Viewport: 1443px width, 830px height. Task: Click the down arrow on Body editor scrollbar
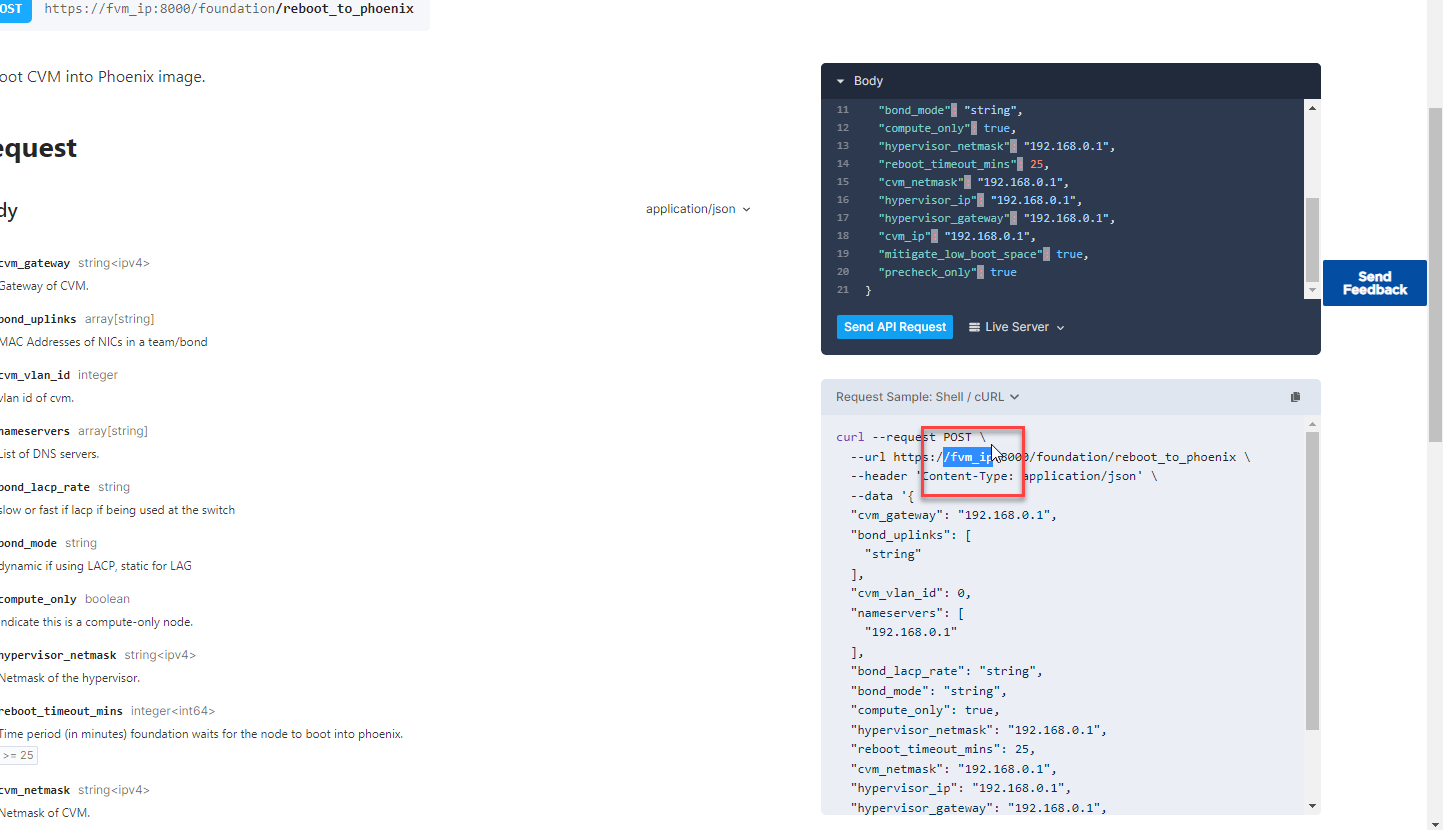coord(1311,291)
